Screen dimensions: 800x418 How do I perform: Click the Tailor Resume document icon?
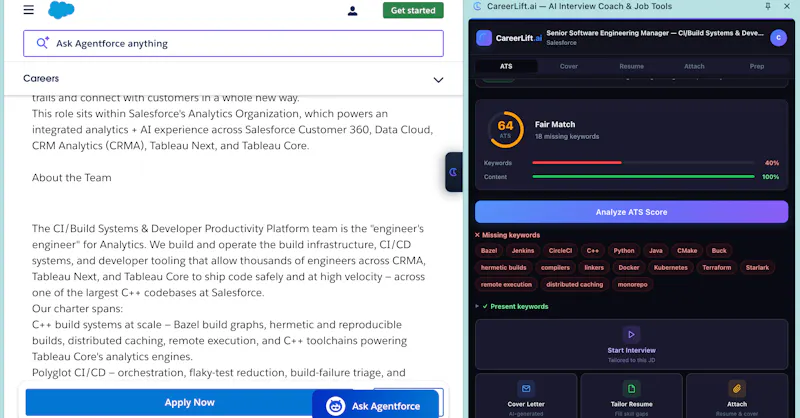tap(632, 389)
